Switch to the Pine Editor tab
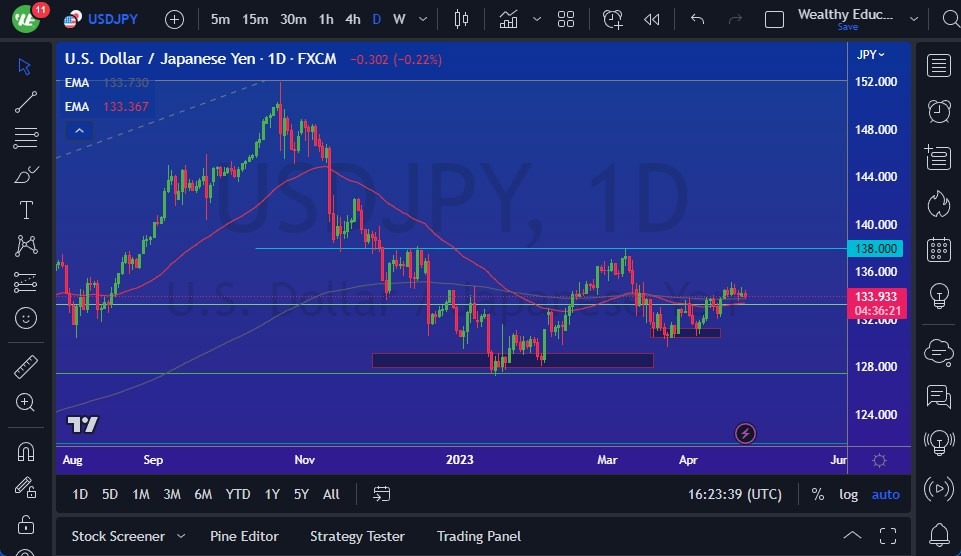 (x=244, y=536)
